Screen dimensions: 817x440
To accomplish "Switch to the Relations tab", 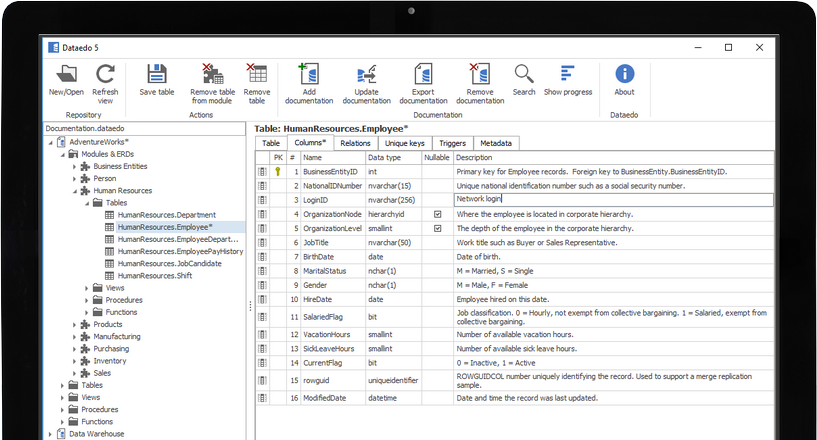I will [x=355, y=143].
